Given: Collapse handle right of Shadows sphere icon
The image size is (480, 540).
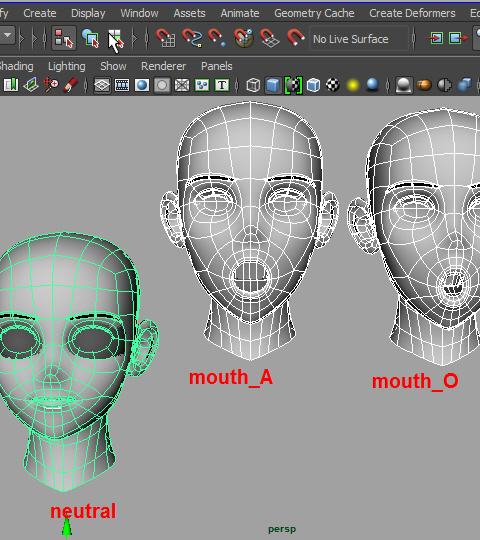Looking at the screenshot, I should click(387, 85).
